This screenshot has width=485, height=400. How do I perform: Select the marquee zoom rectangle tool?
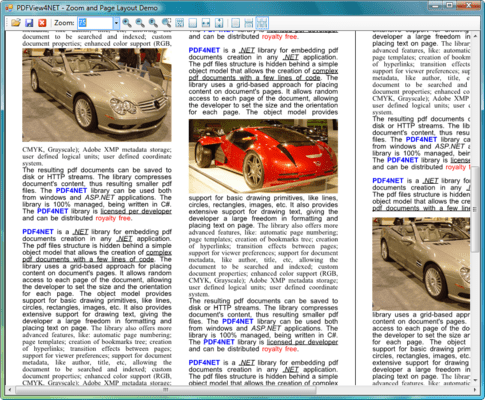point(166,23)
